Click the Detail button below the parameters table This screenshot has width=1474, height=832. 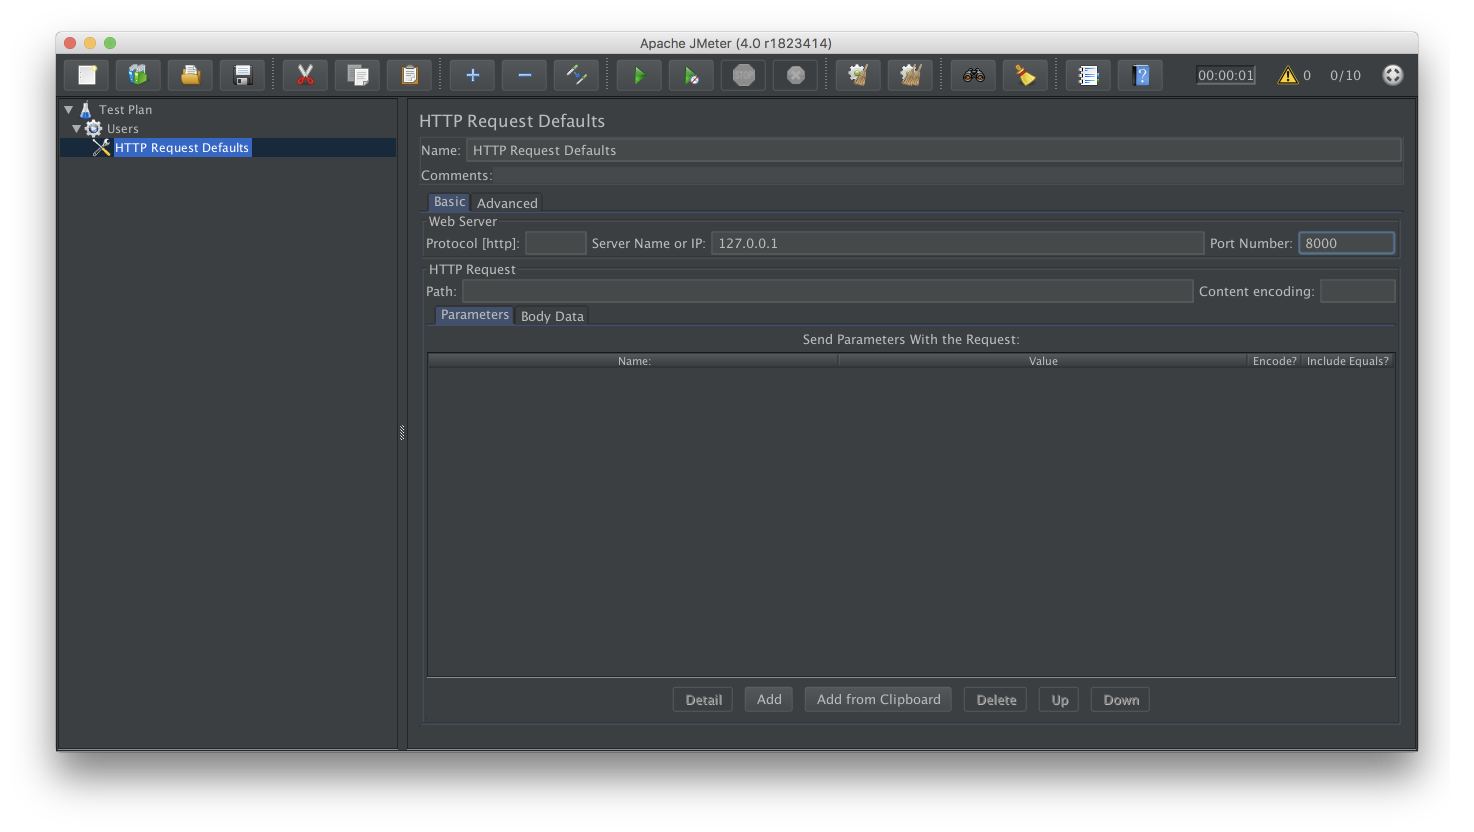click(702, 699)
